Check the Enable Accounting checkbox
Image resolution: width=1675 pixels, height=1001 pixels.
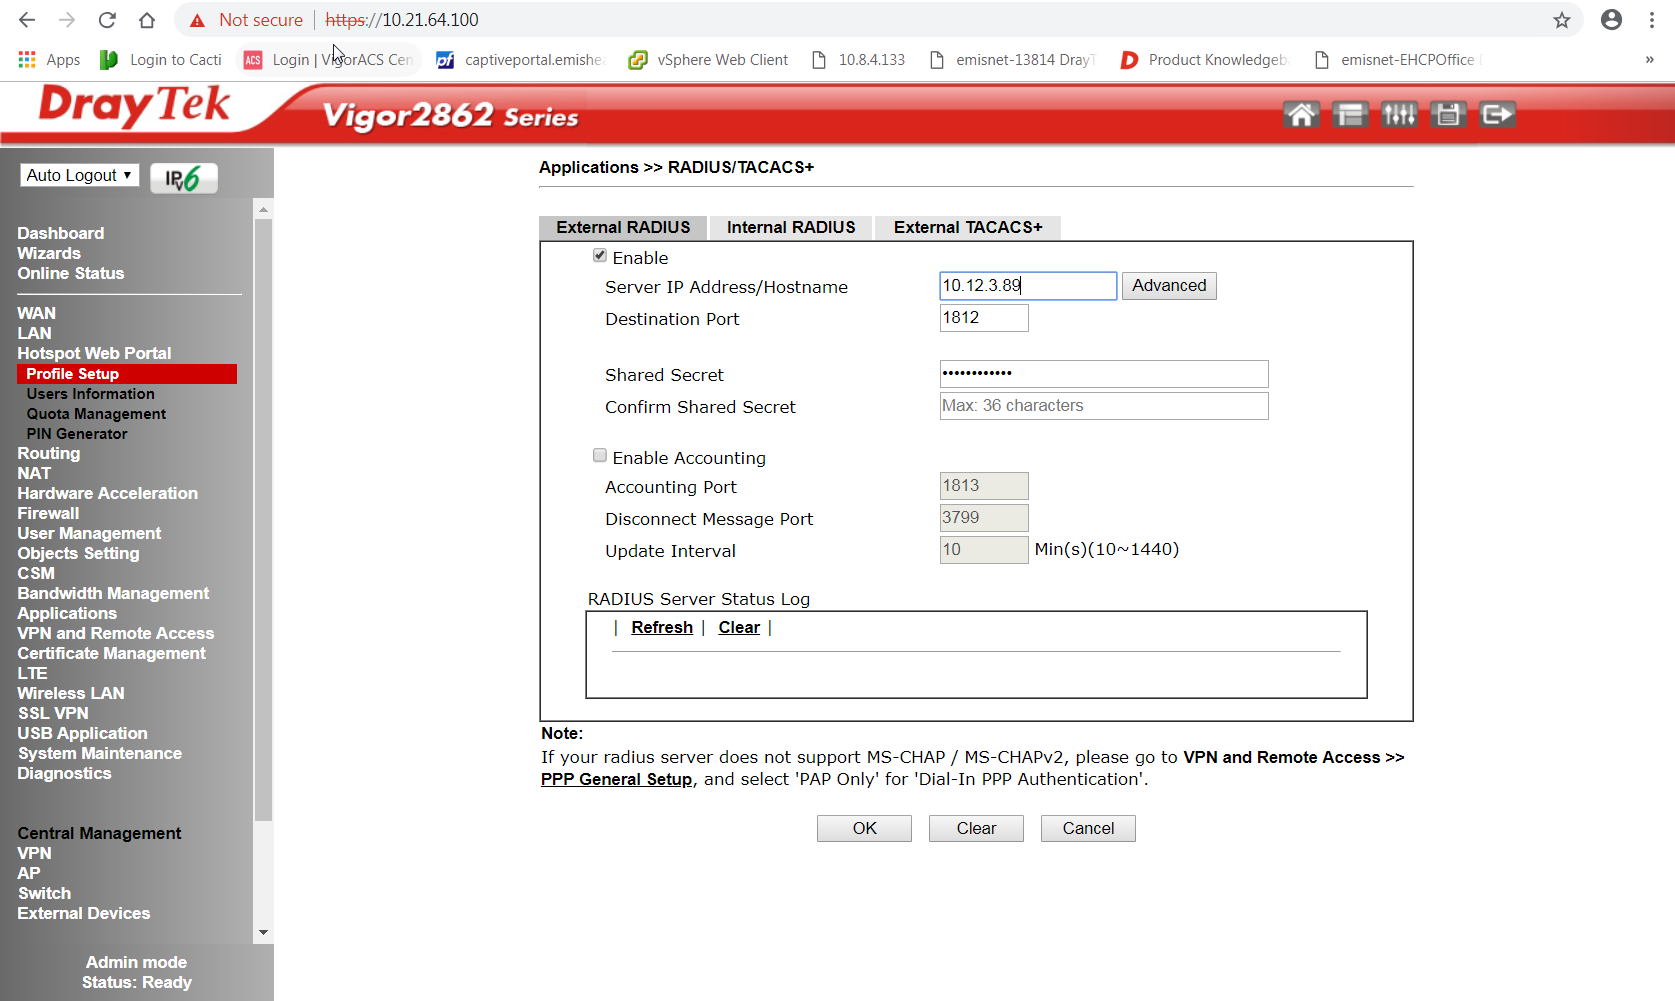click(x=600, y=456)
